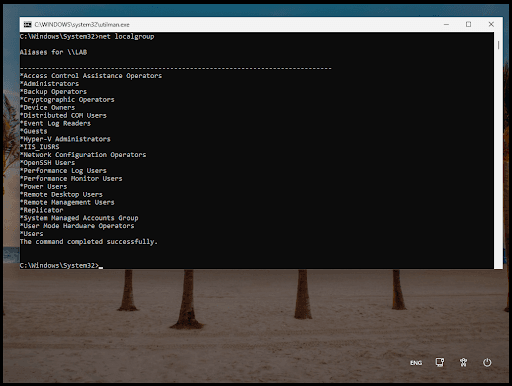Screen dimensions: 512x386
Task: Select the '*Event Log Readers' line
Action: [x=55, y=123]
